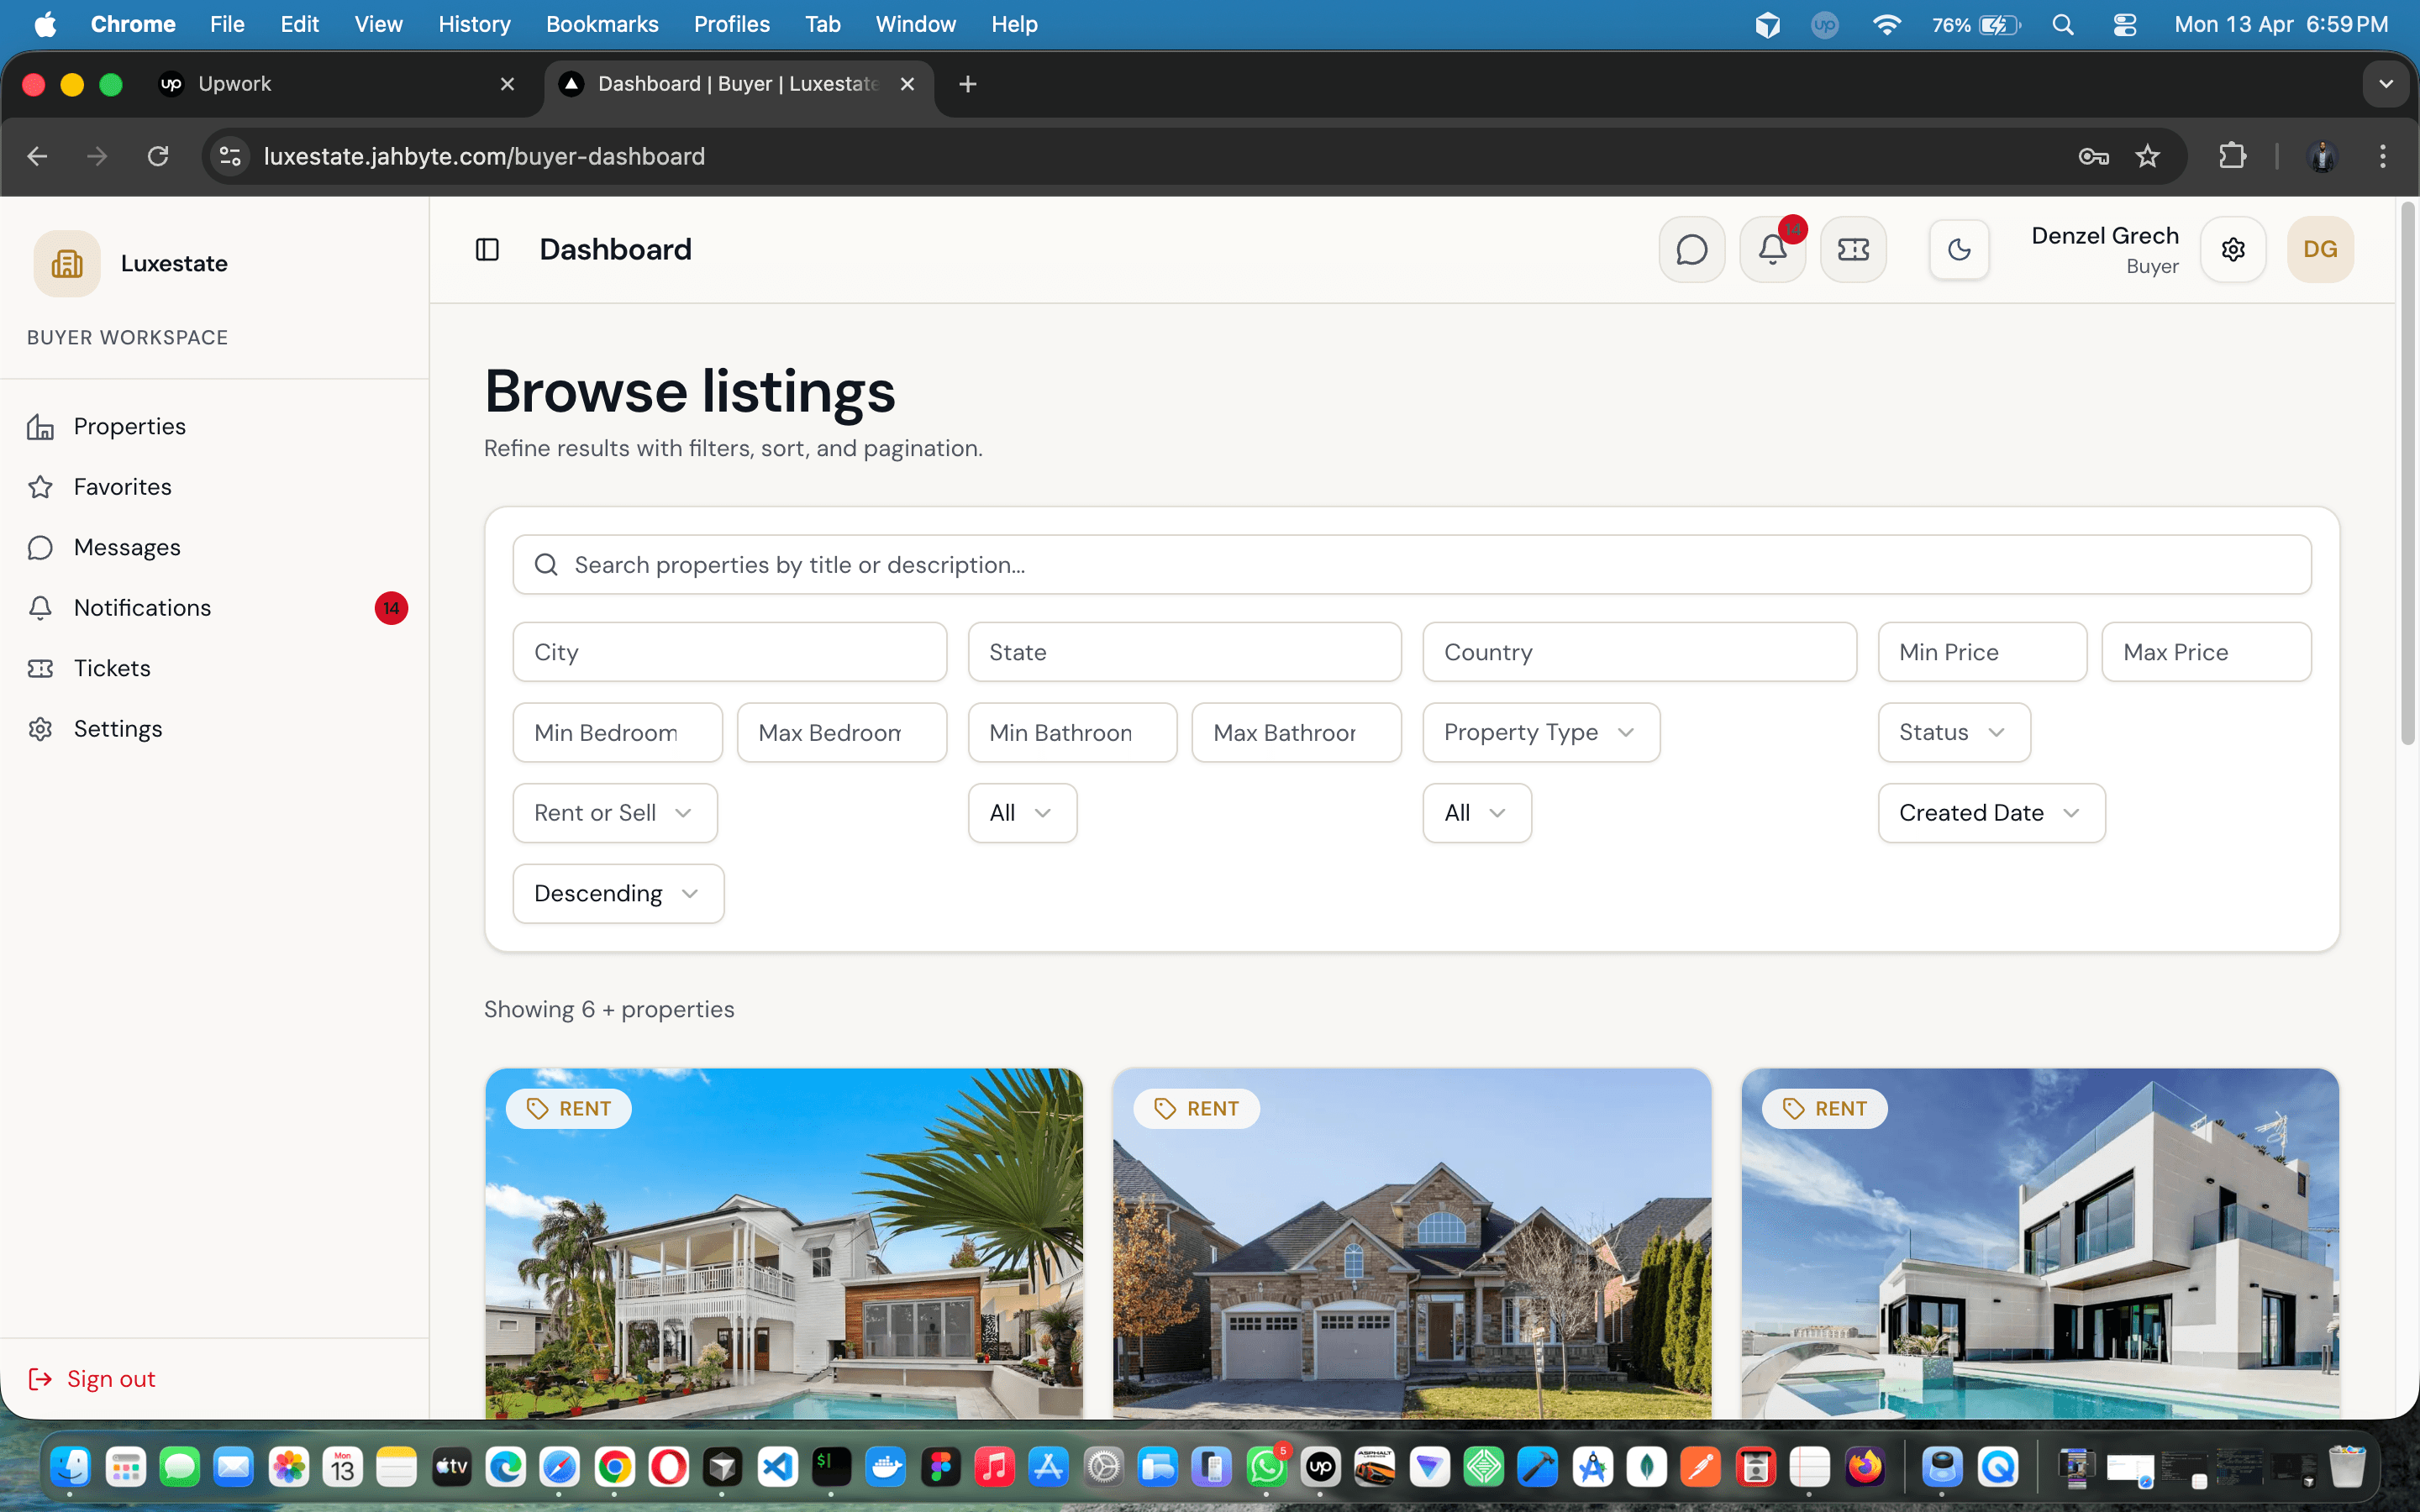Open the Rent or Sell dropdown
The image size is (2420, 1512).
614,812
